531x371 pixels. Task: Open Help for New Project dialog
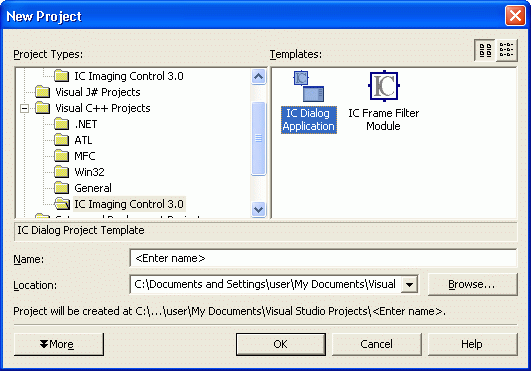[x=472, y=344]
